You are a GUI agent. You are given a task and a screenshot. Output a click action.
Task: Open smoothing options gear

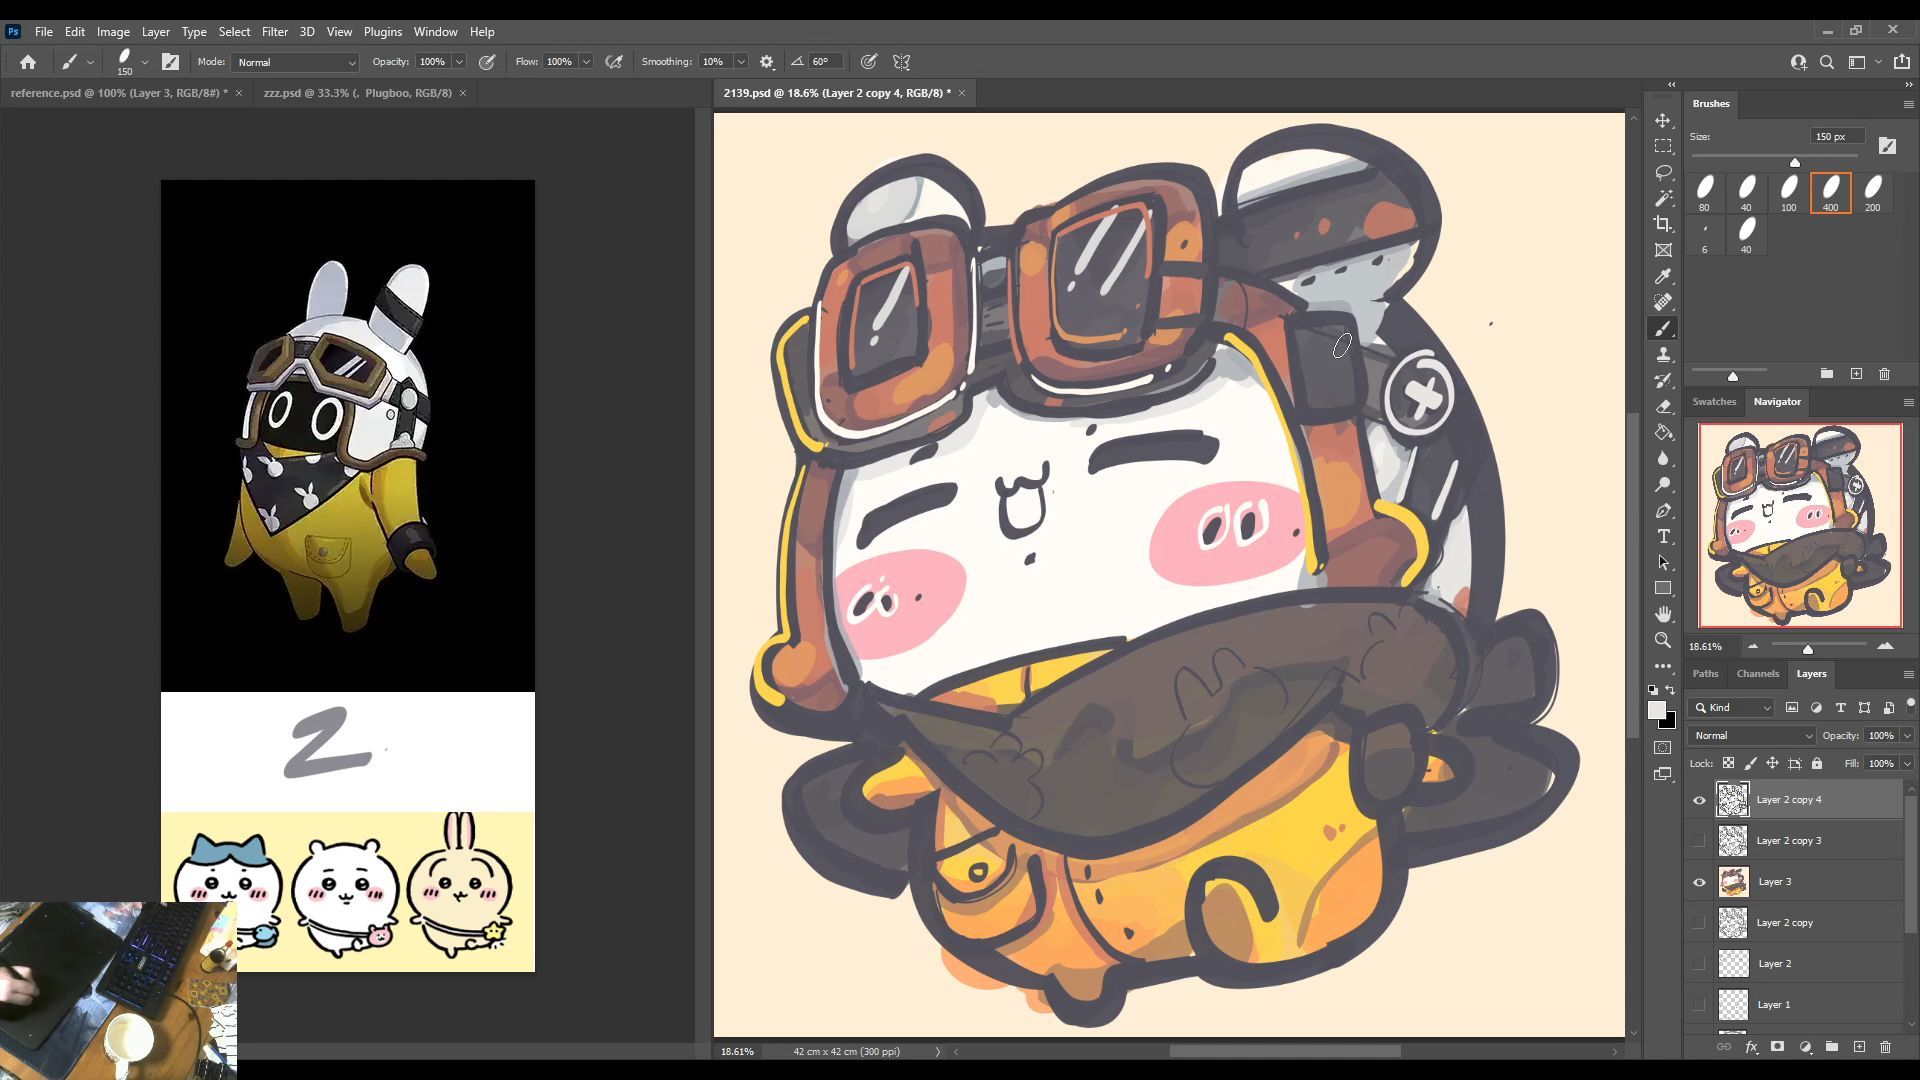pyautogui.click(x=767, y=62)
